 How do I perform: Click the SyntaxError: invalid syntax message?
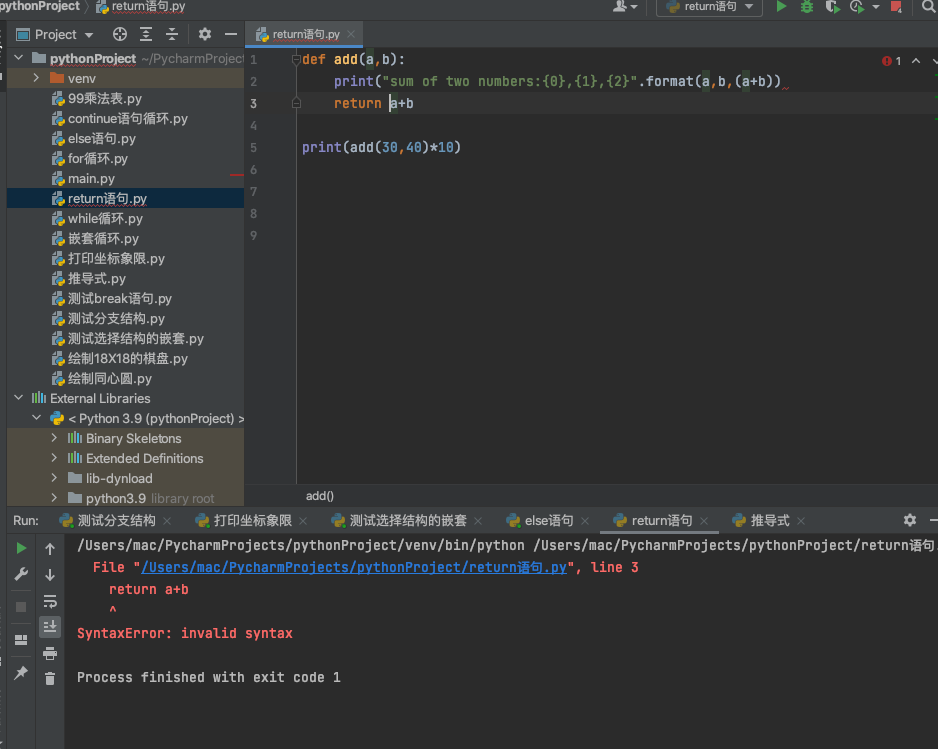(184, 633)
